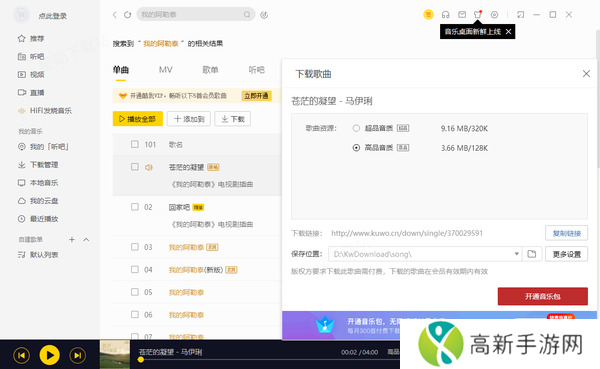Image resolution: width=600 pixels, height=369 pixels.
Task: Open 最近播放 in the sidebar
Action: 38,219
